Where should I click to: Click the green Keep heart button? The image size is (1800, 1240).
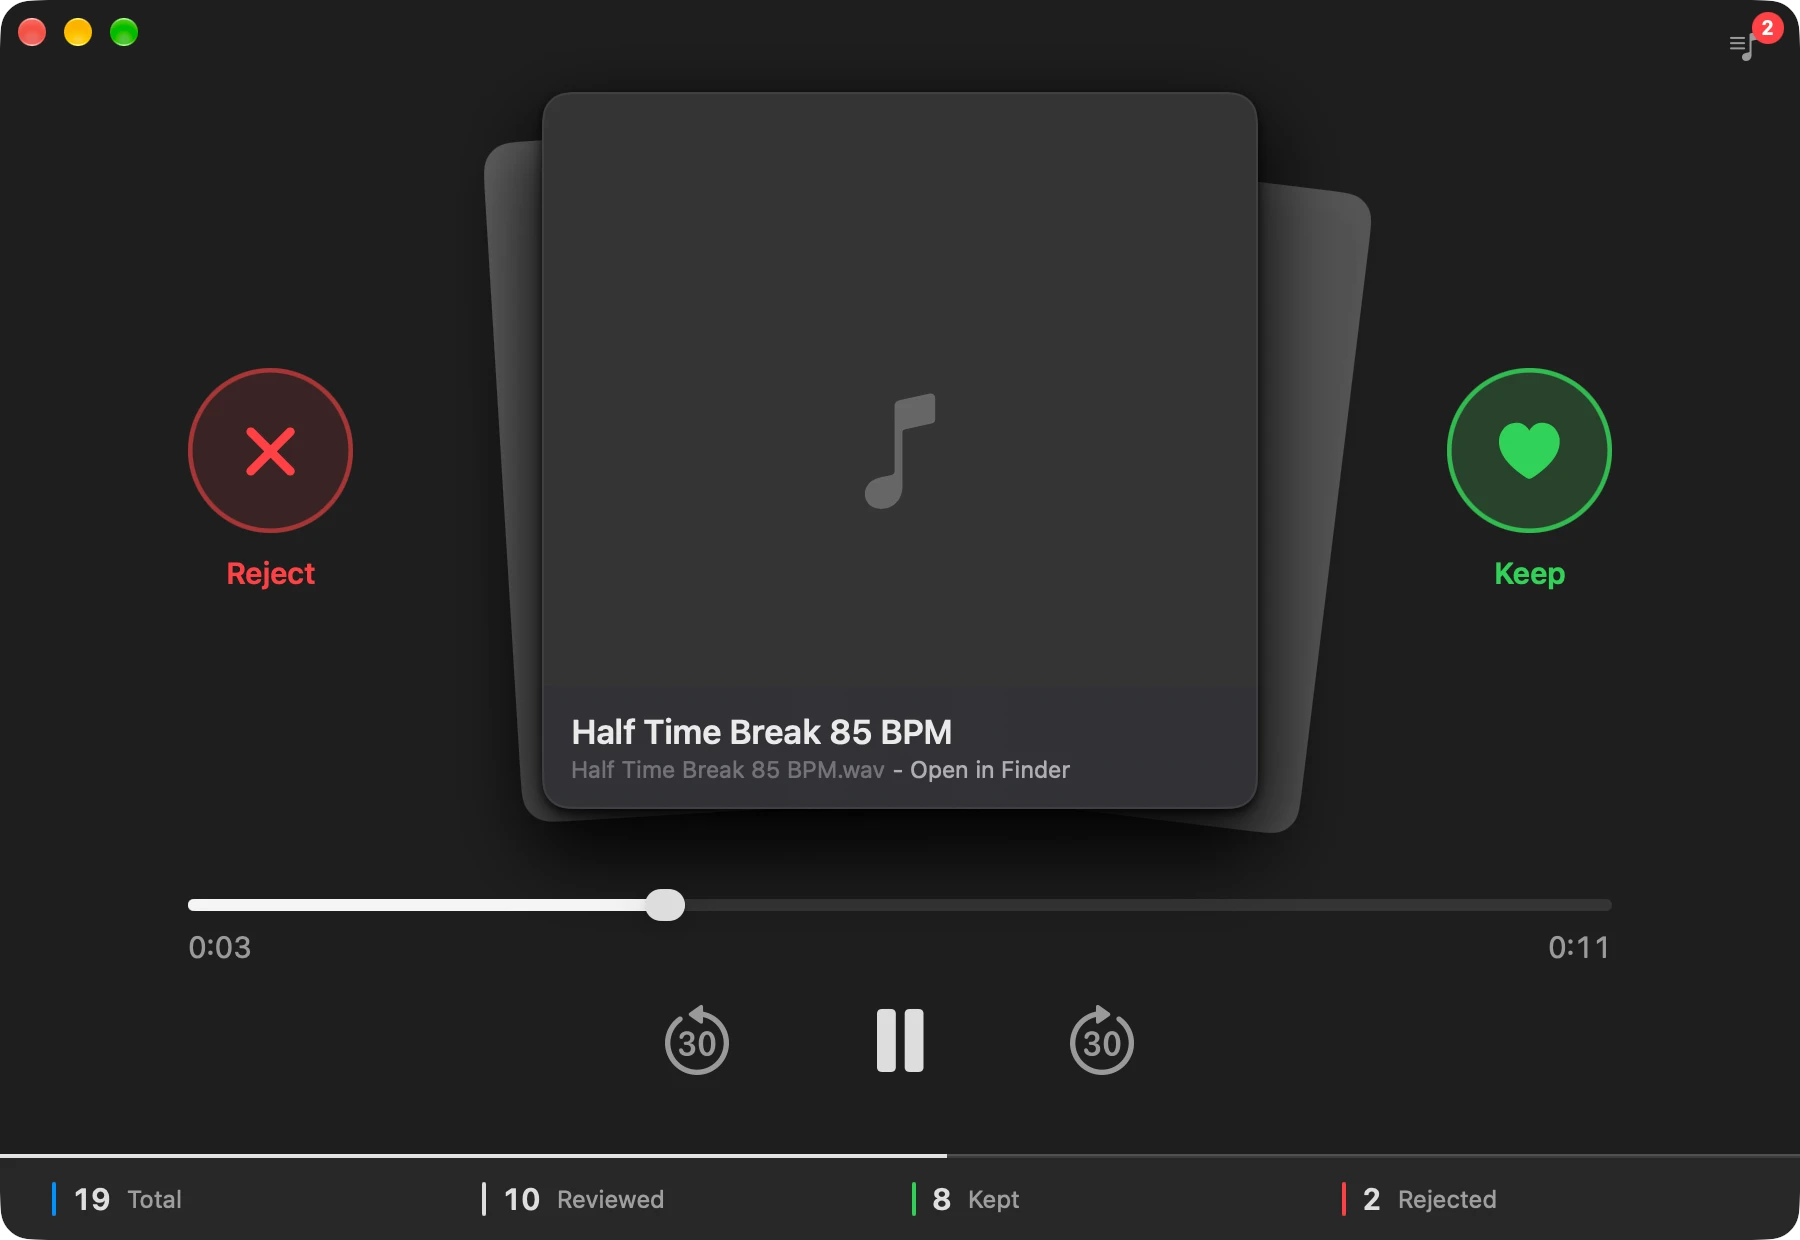pos(1529,450)
